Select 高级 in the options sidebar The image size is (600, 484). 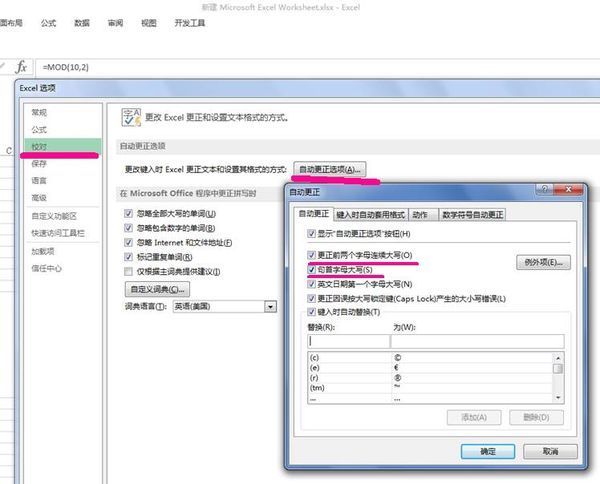click(39, 198)
